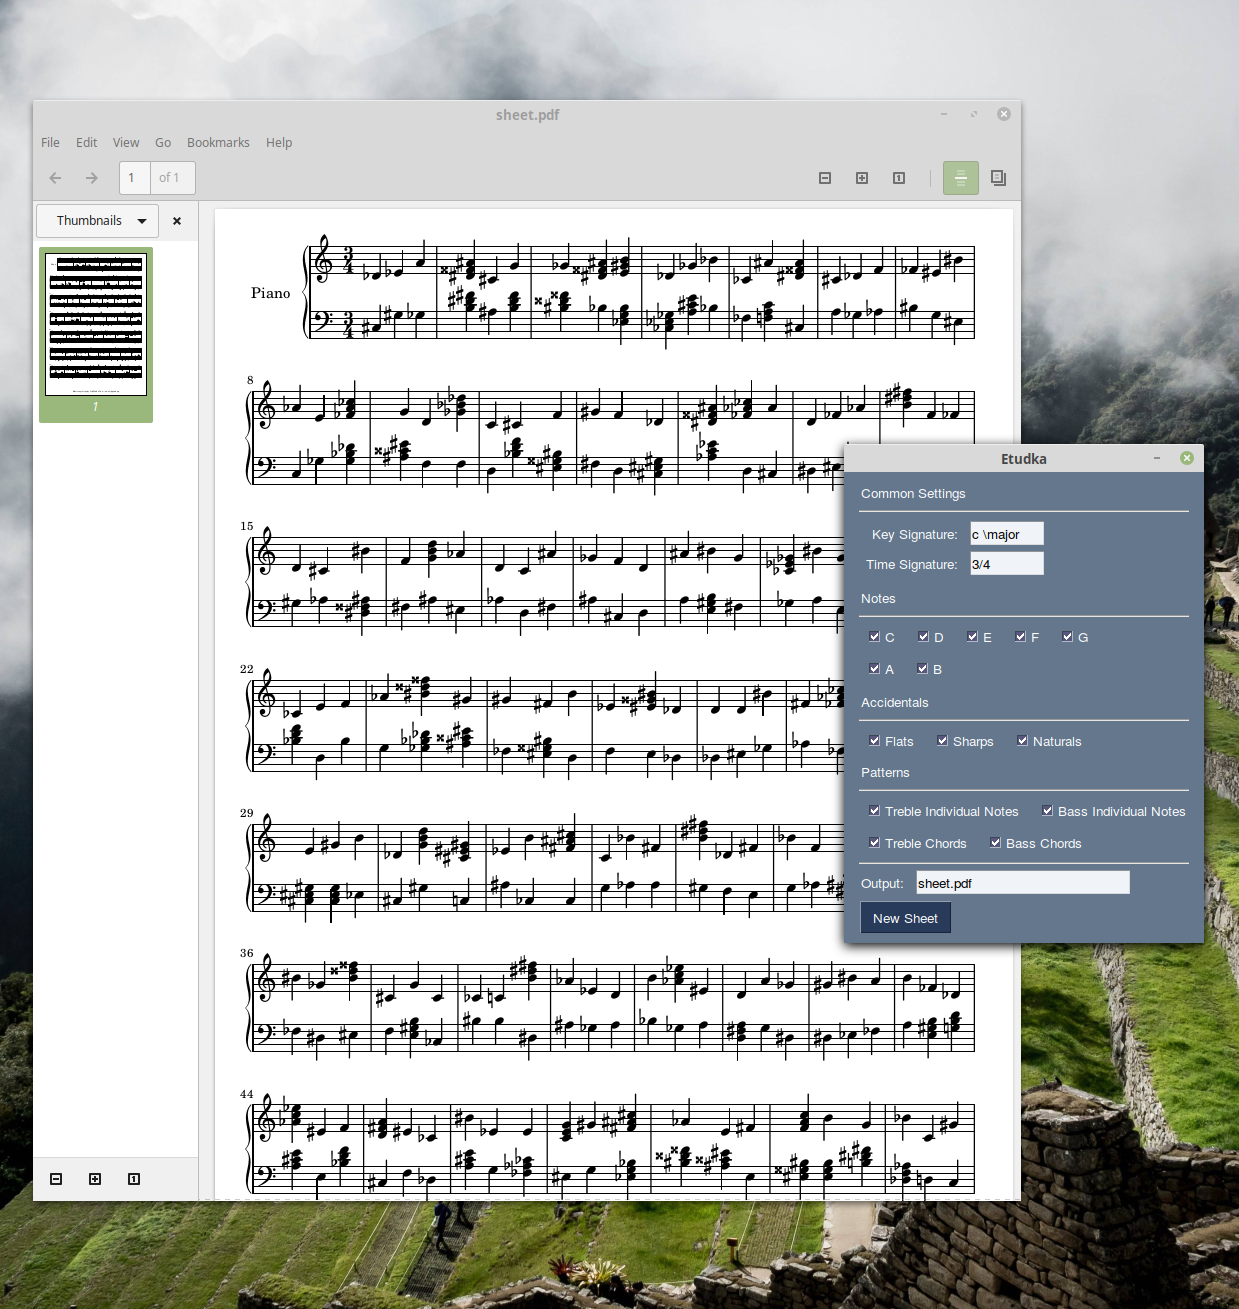The width and height of the screenshot is (1239, 1309).
Task: Toggle the B note checkbox
Action: tap(922, 668)
